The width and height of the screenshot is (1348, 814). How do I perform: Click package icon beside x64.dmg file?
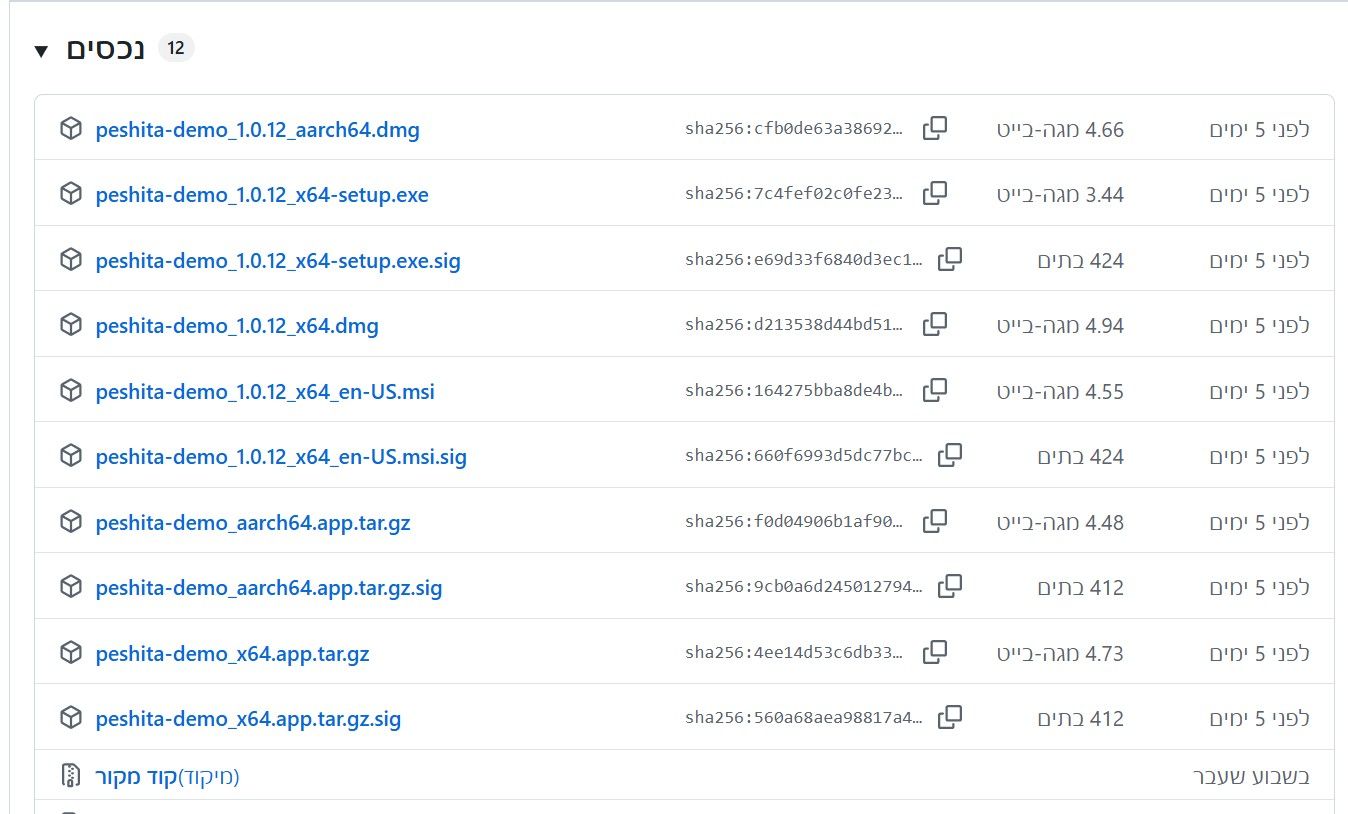[x=71, y=325]
